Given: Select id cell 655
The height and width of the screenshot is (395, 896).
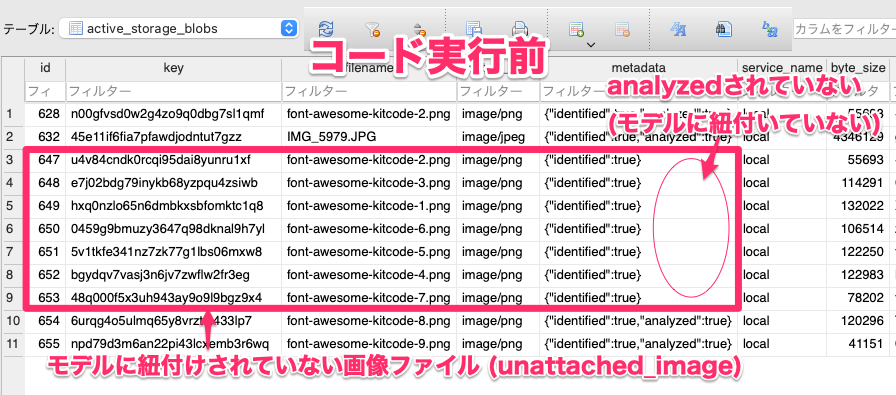Looking at the screenshot, I should pyautogui.click(x=45, y=344).
